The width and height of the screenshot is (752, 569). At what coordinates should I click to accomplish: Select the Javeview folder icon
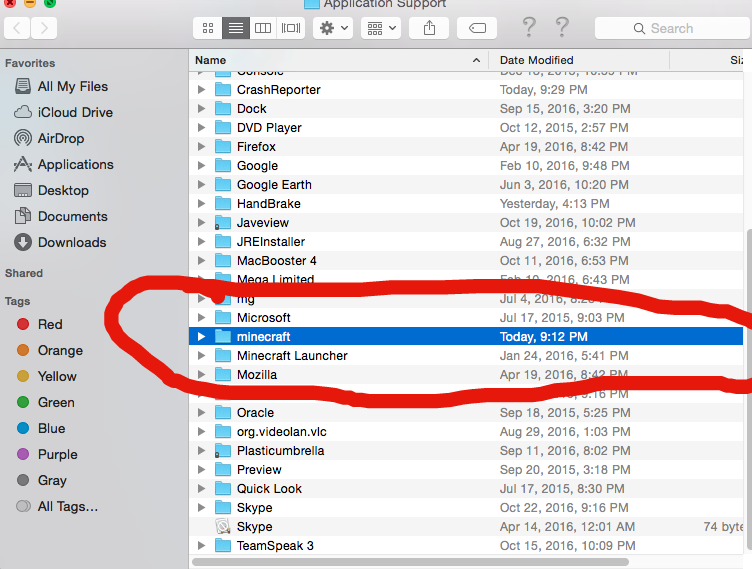click(x=223, y=223)
